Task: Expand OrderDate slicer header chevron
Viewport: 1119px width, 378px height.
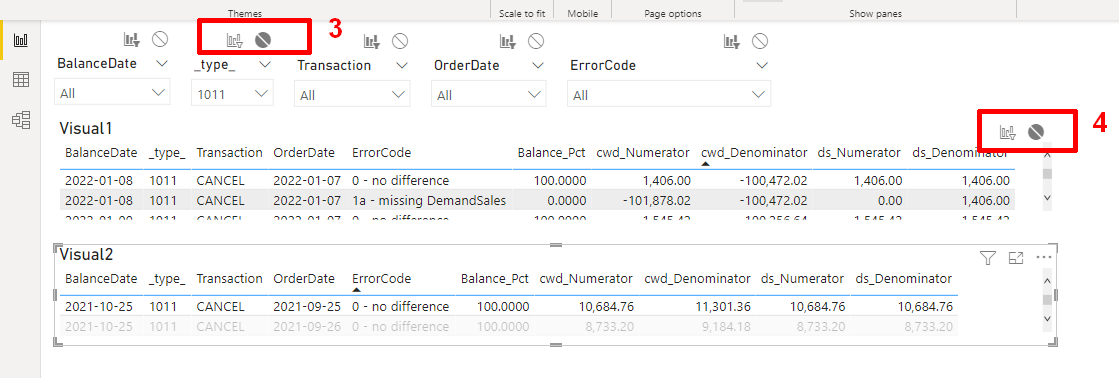Action: pos(538,65)
